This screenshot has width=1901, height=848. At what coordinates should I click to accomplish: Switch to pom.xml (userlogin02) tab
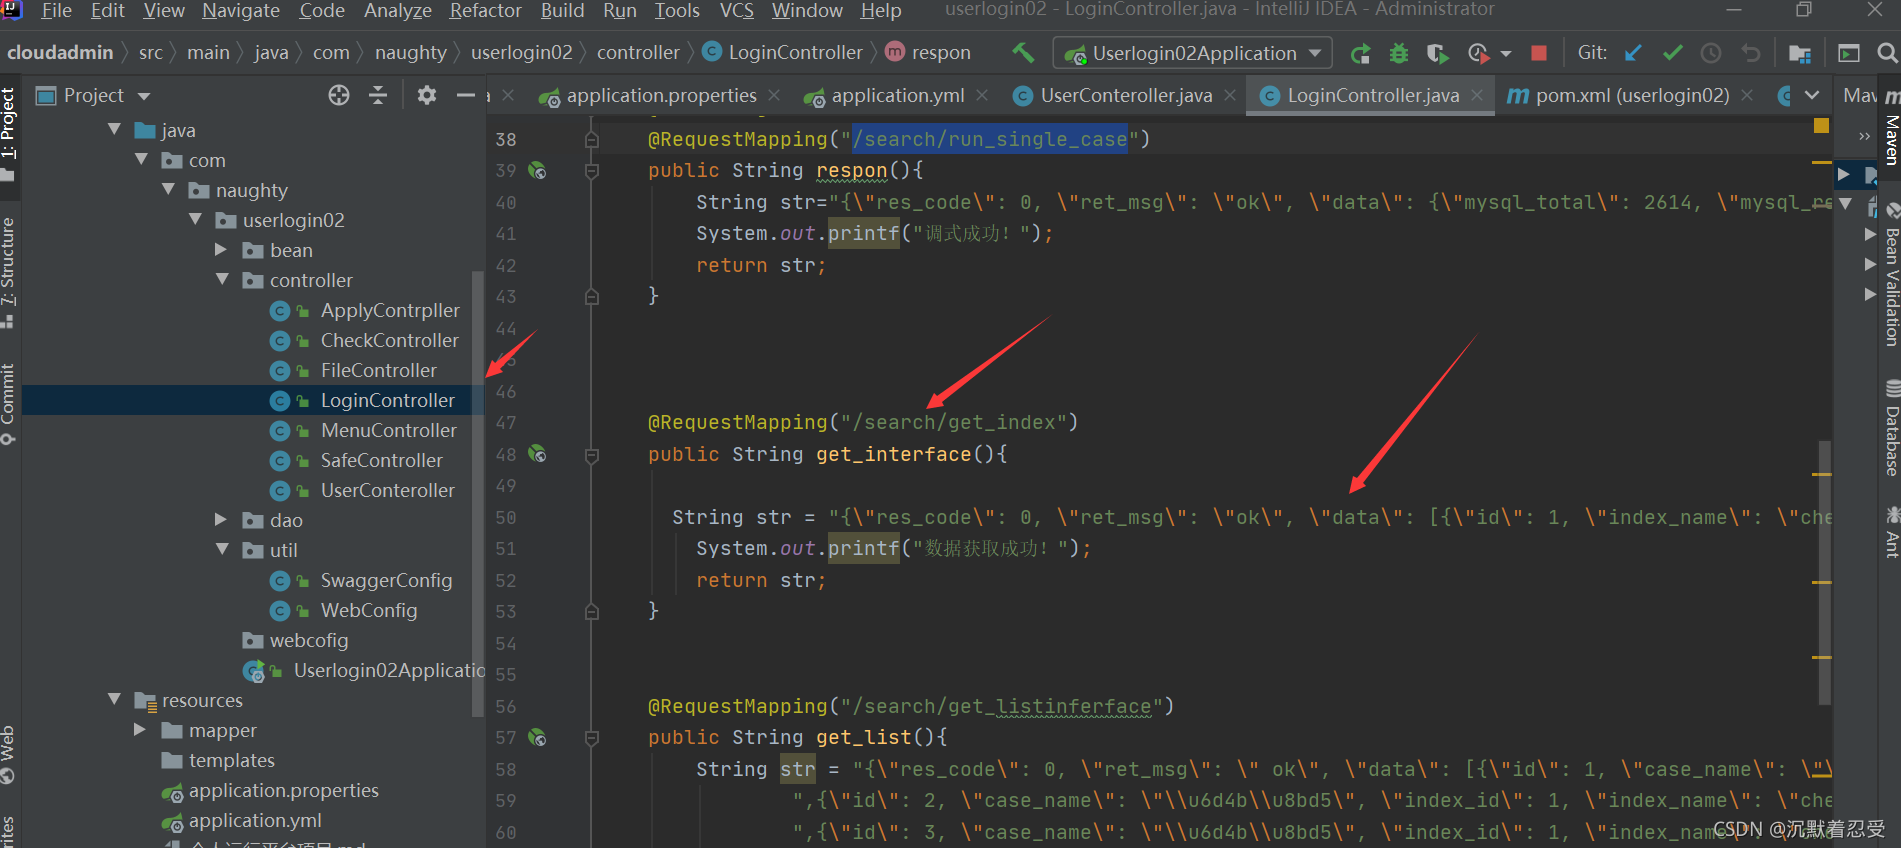1630,96
